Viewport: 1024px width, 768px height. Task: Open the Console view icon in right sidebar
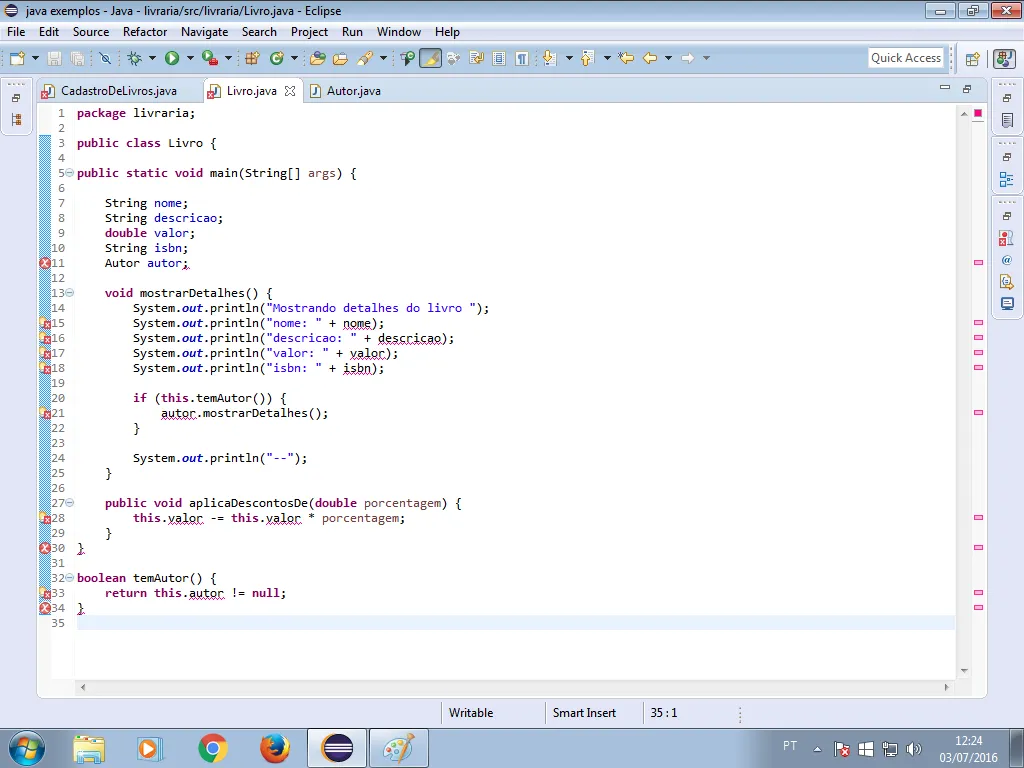[1006, 303]
